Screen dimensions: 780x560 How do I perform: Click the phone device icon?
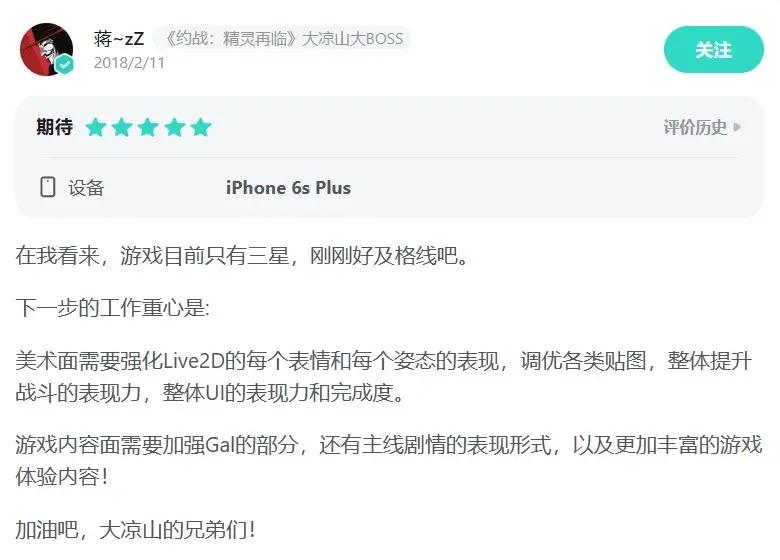click(48, 187)
